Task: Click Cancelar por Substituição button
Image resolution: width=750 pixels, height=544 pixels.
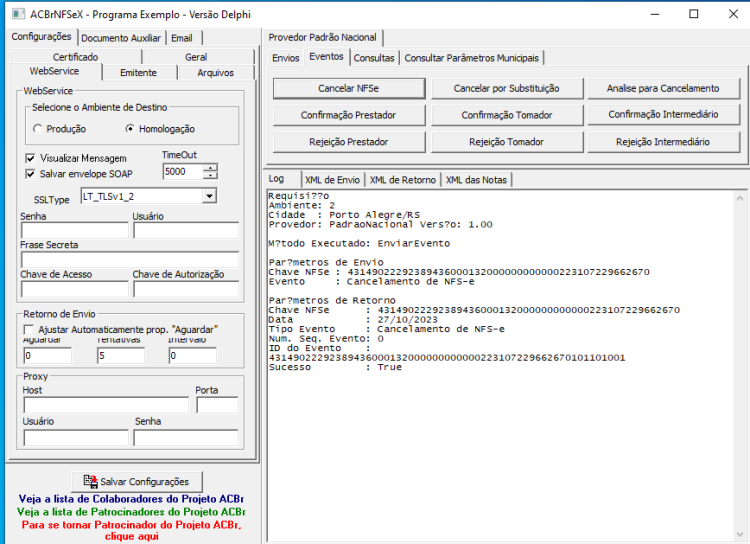Action: (507, 89)
